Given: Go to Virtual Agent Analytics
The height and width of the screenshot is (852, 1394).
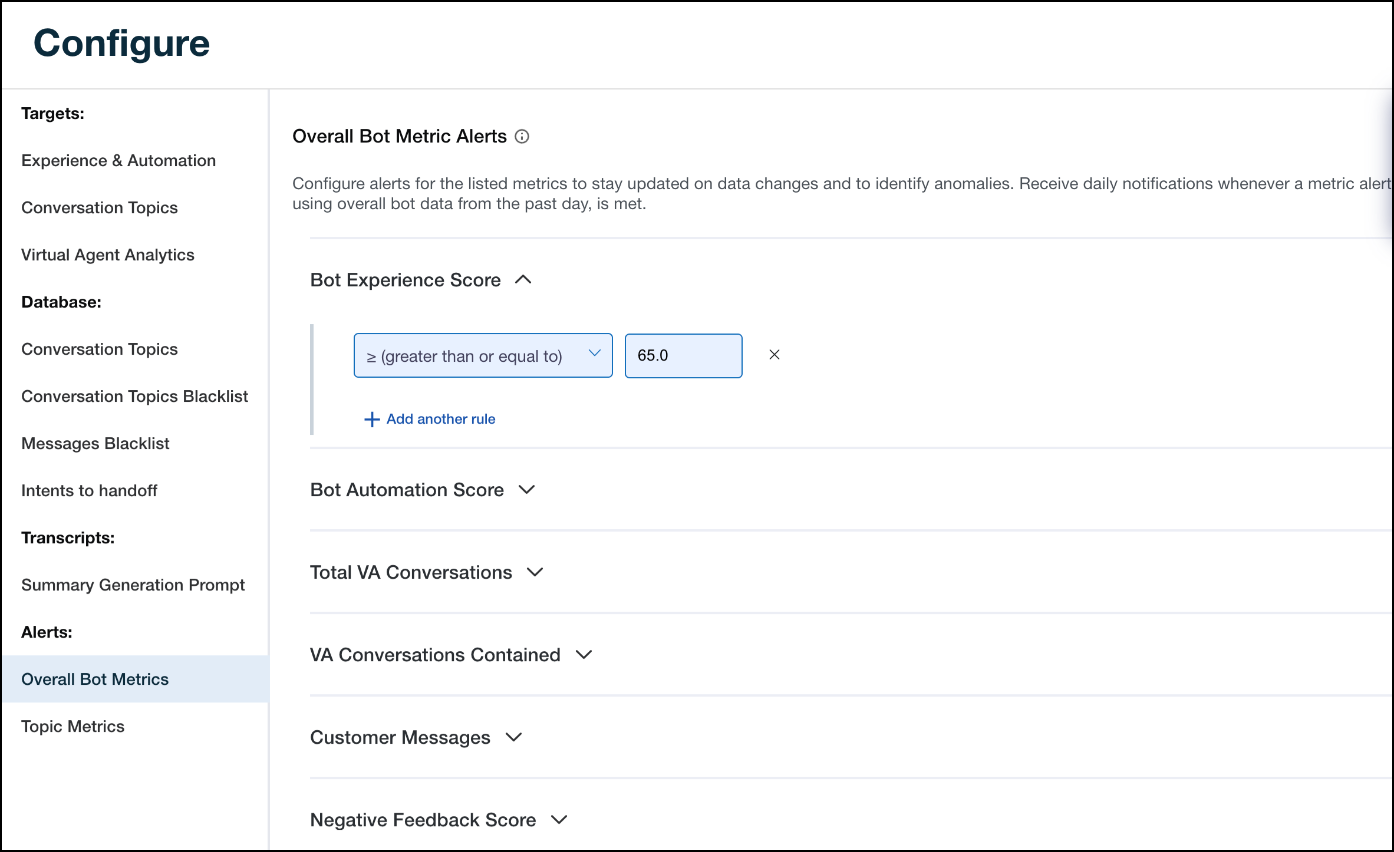Looking at the screenshot, I should 108,255.
